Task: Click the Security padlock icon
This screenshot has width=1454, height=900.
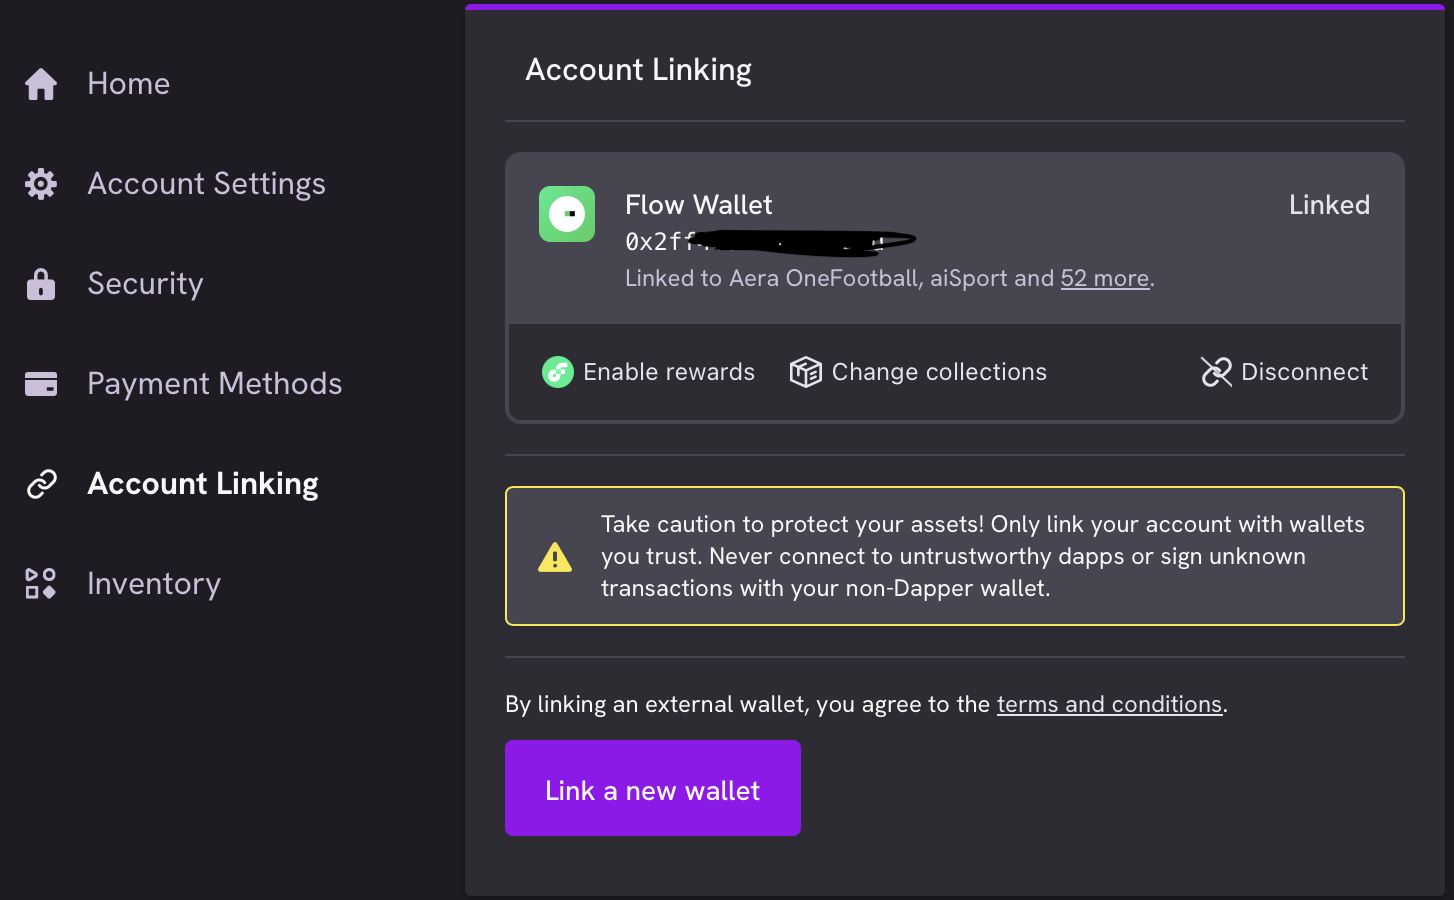Action: click(40, 283)
